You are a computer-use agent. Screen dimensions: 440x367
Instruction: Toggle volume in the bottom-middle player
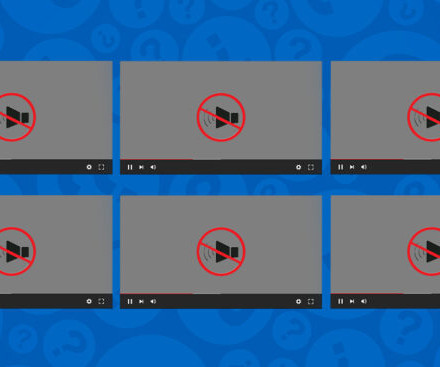click(153, 301)
